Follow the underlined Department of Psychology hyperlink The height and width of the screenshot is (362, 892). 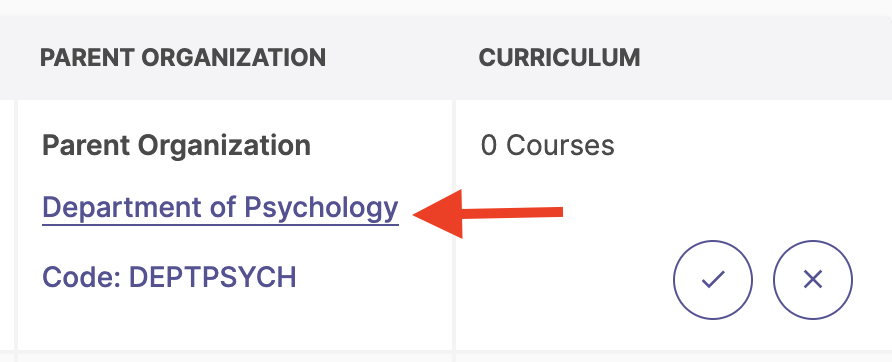pyautogui.click(x=220, y=208)
